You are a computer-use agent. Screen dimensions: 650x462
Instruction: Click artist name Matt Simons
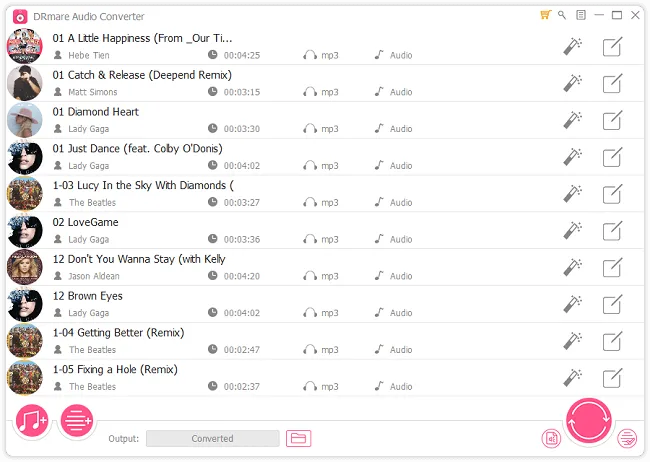click(92, 92)
